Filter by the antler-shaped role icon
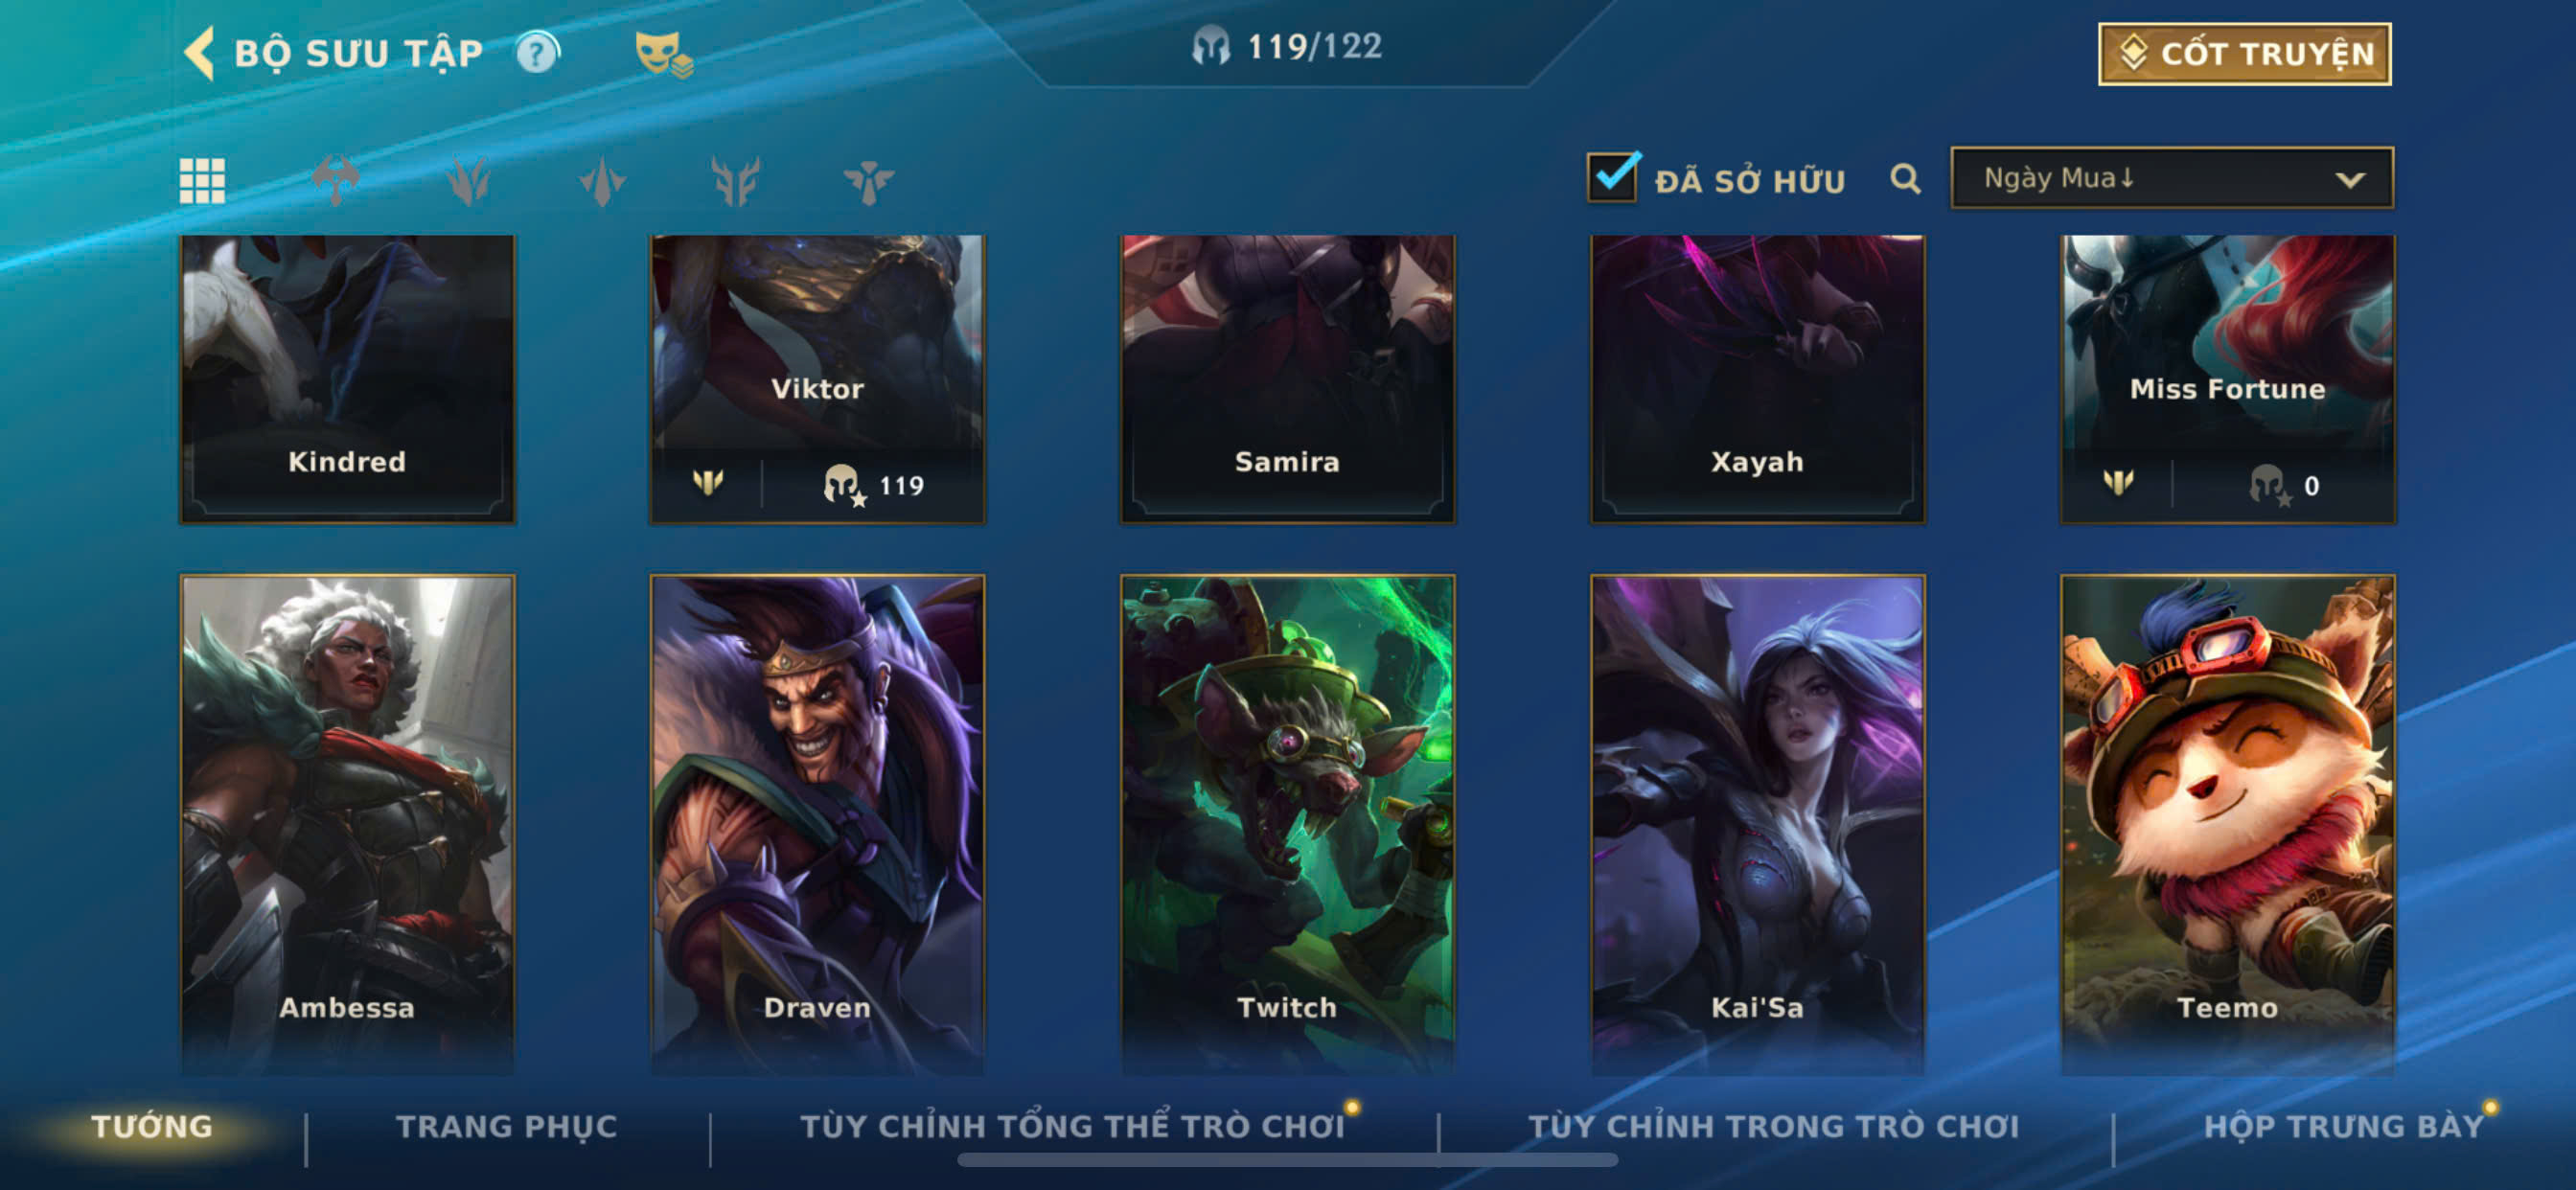 point(735,181)
